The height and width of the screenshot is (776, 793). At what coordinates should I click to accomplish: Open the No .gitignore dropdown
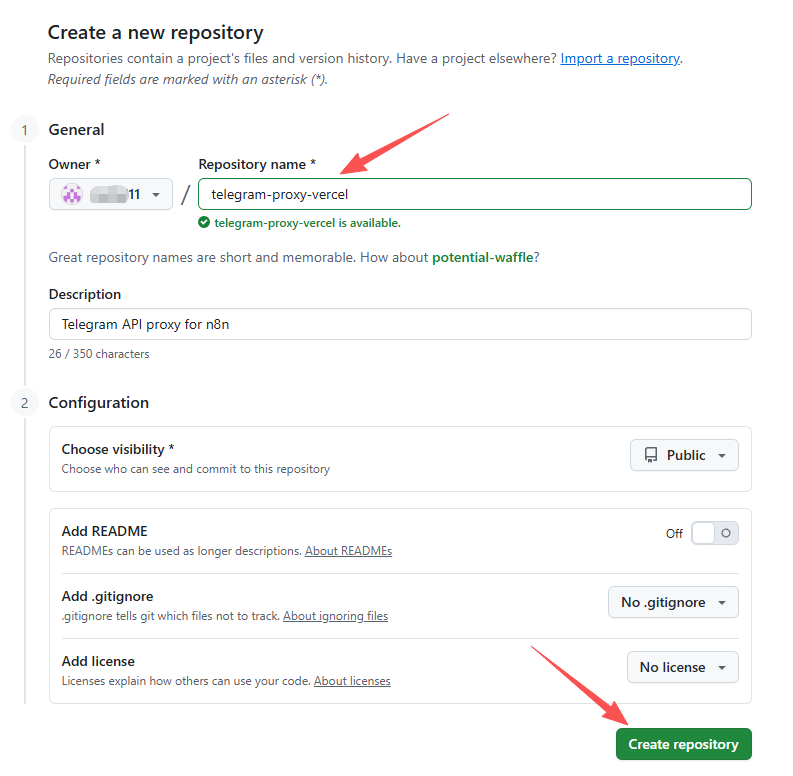(x=673, y=602)
